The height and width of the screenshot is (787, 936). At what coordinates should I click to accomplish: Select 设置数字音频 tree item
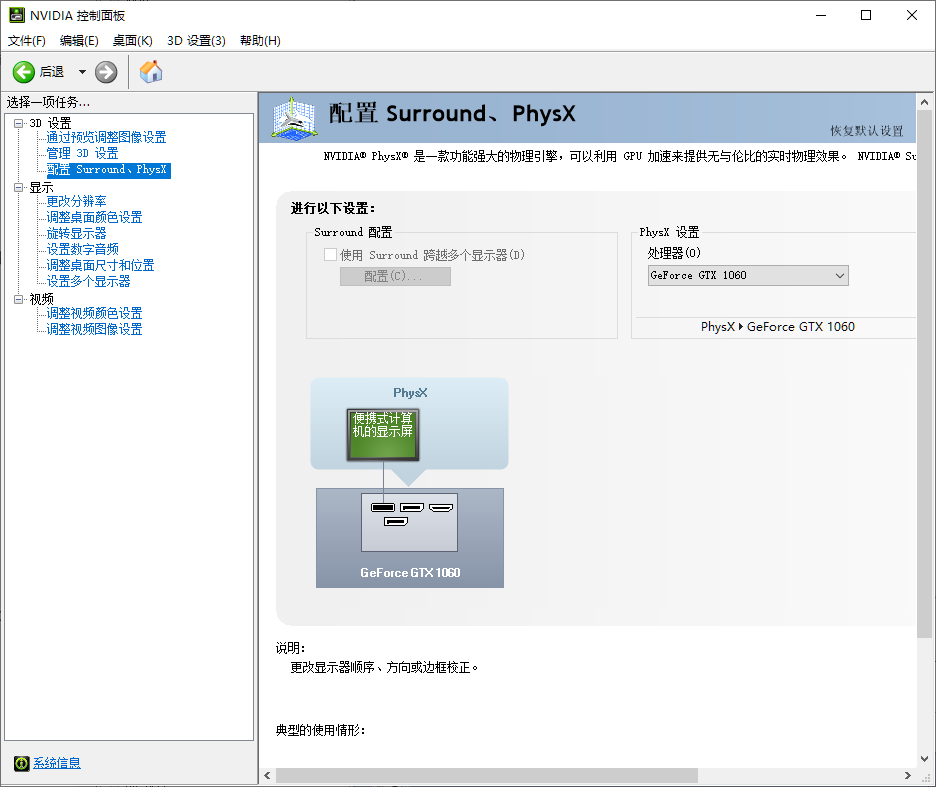[x=82, y=249]
